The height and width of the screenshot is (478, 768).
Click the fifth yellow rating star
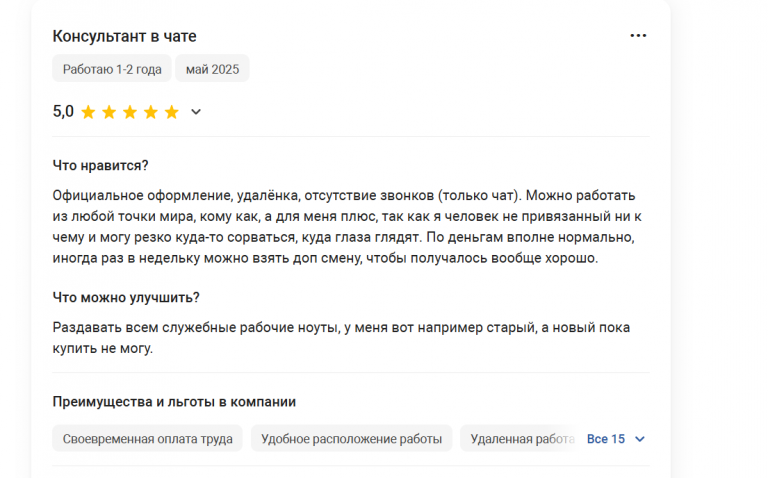(x=171, y=112)
